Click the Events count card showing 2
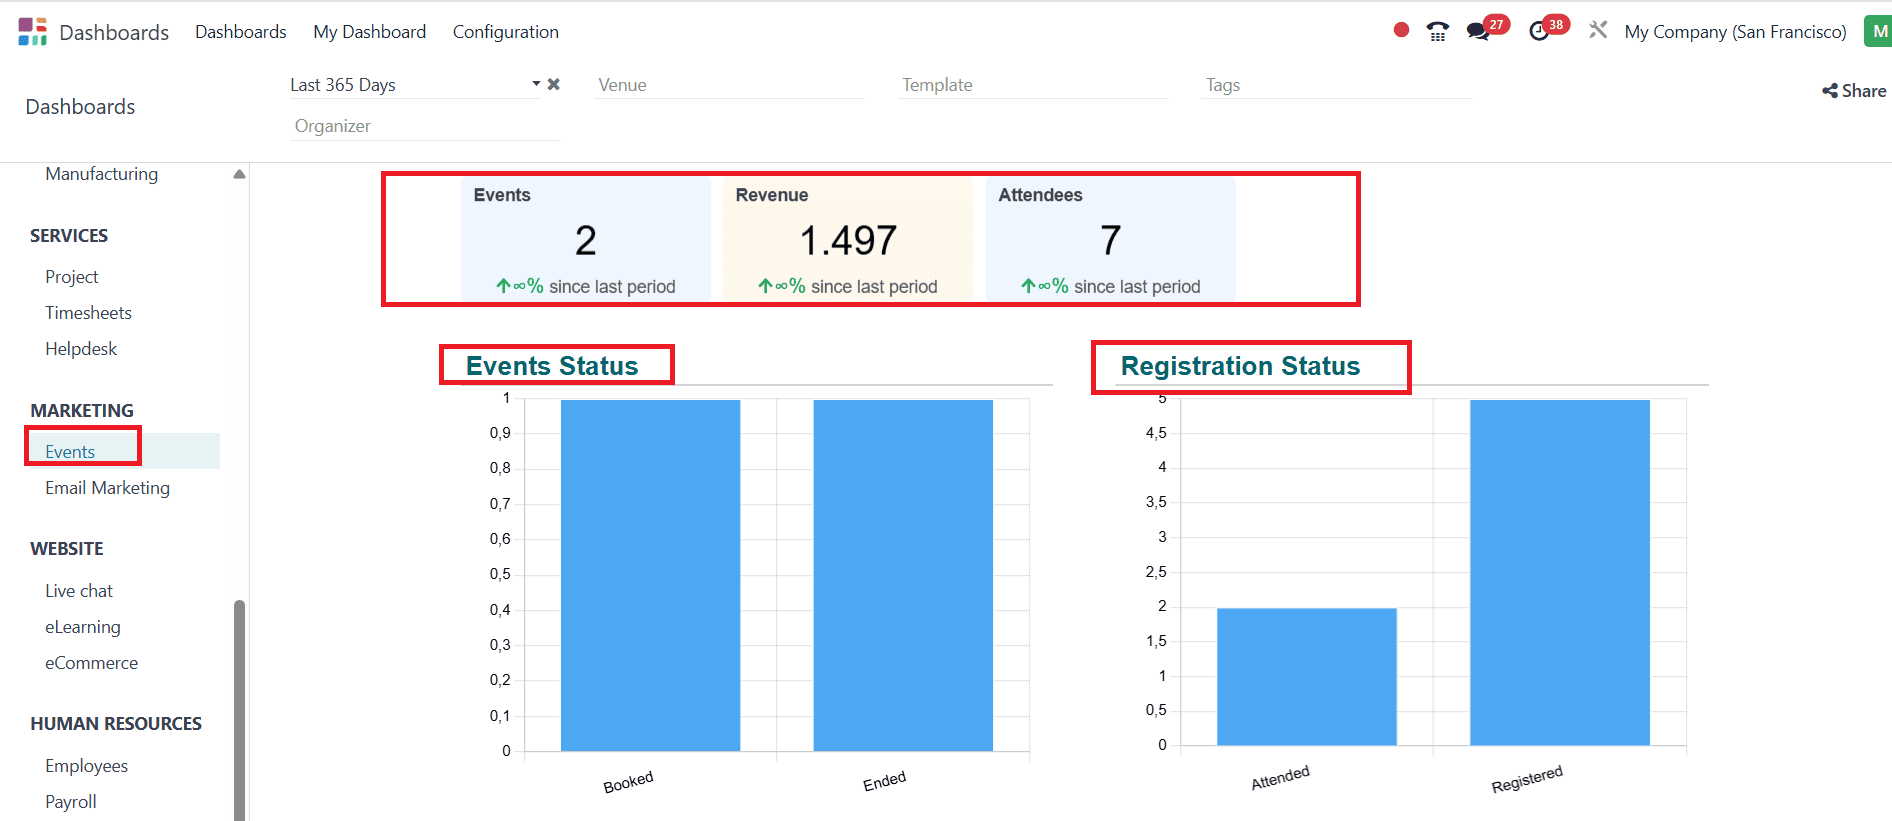 [585, 239]
